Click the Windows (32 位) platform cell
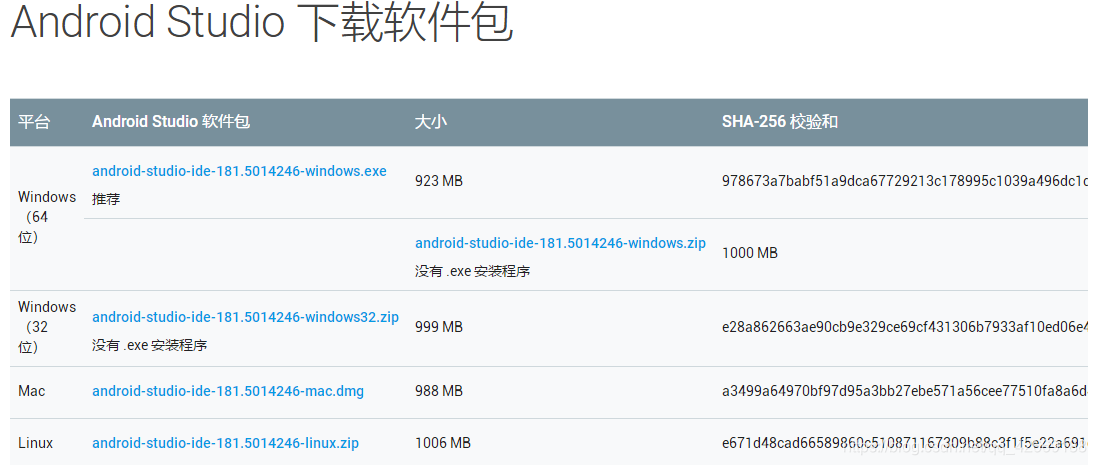Image resolution: width=1096 pixels, height=465 pixels. pos(47,327)
